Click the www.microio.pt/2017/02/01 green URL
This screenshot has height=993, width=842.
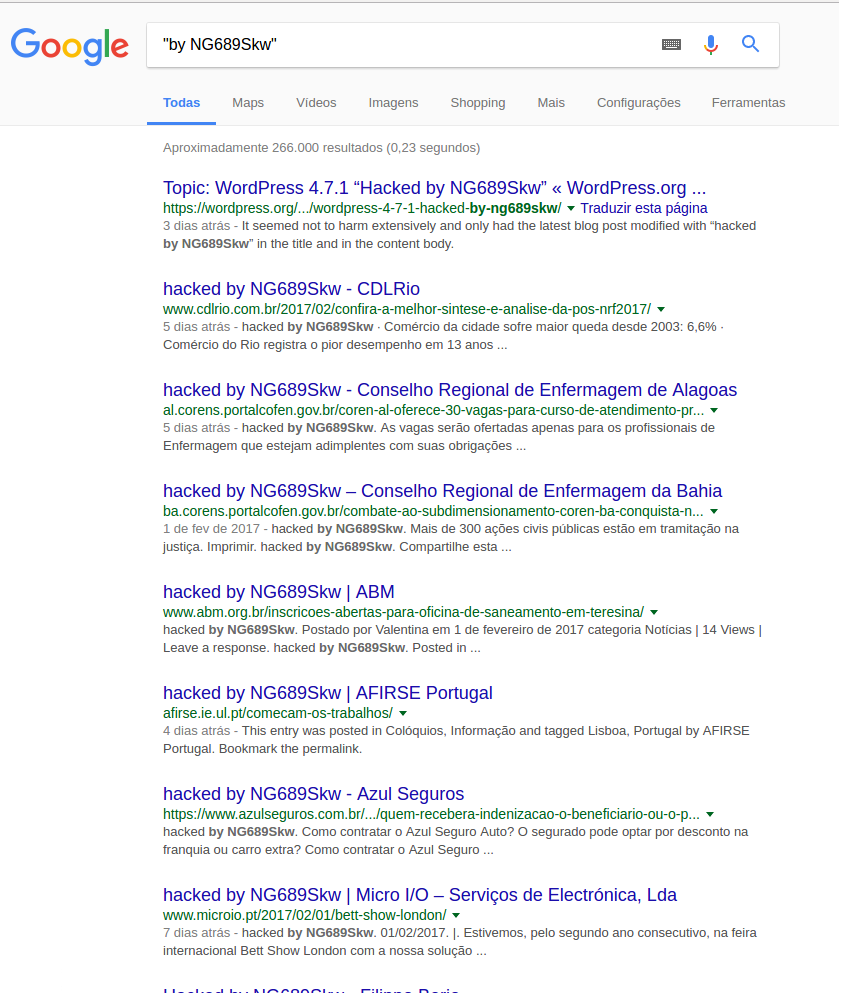click(x=305, y=915)
